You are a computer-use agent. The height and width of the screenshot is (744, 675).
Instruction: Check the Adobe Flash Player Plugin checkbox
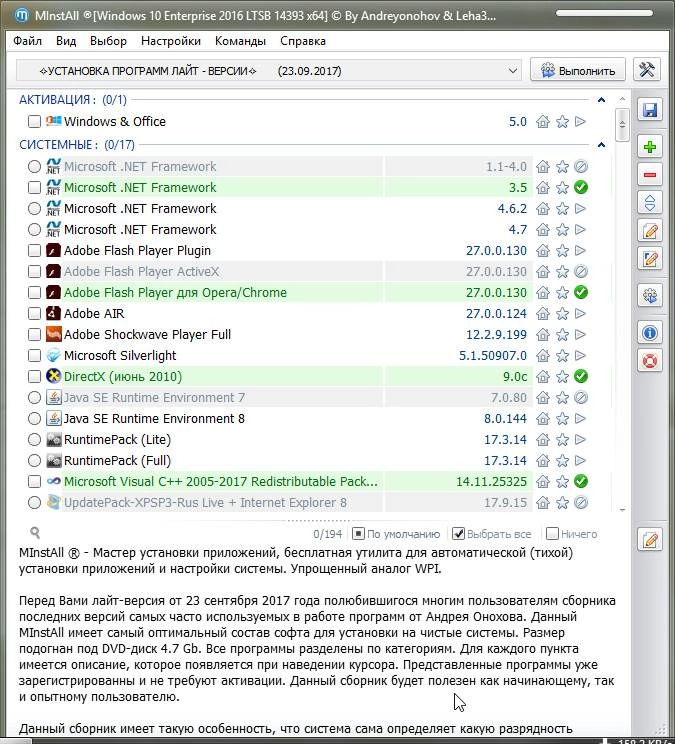click(x=34, y=251)
